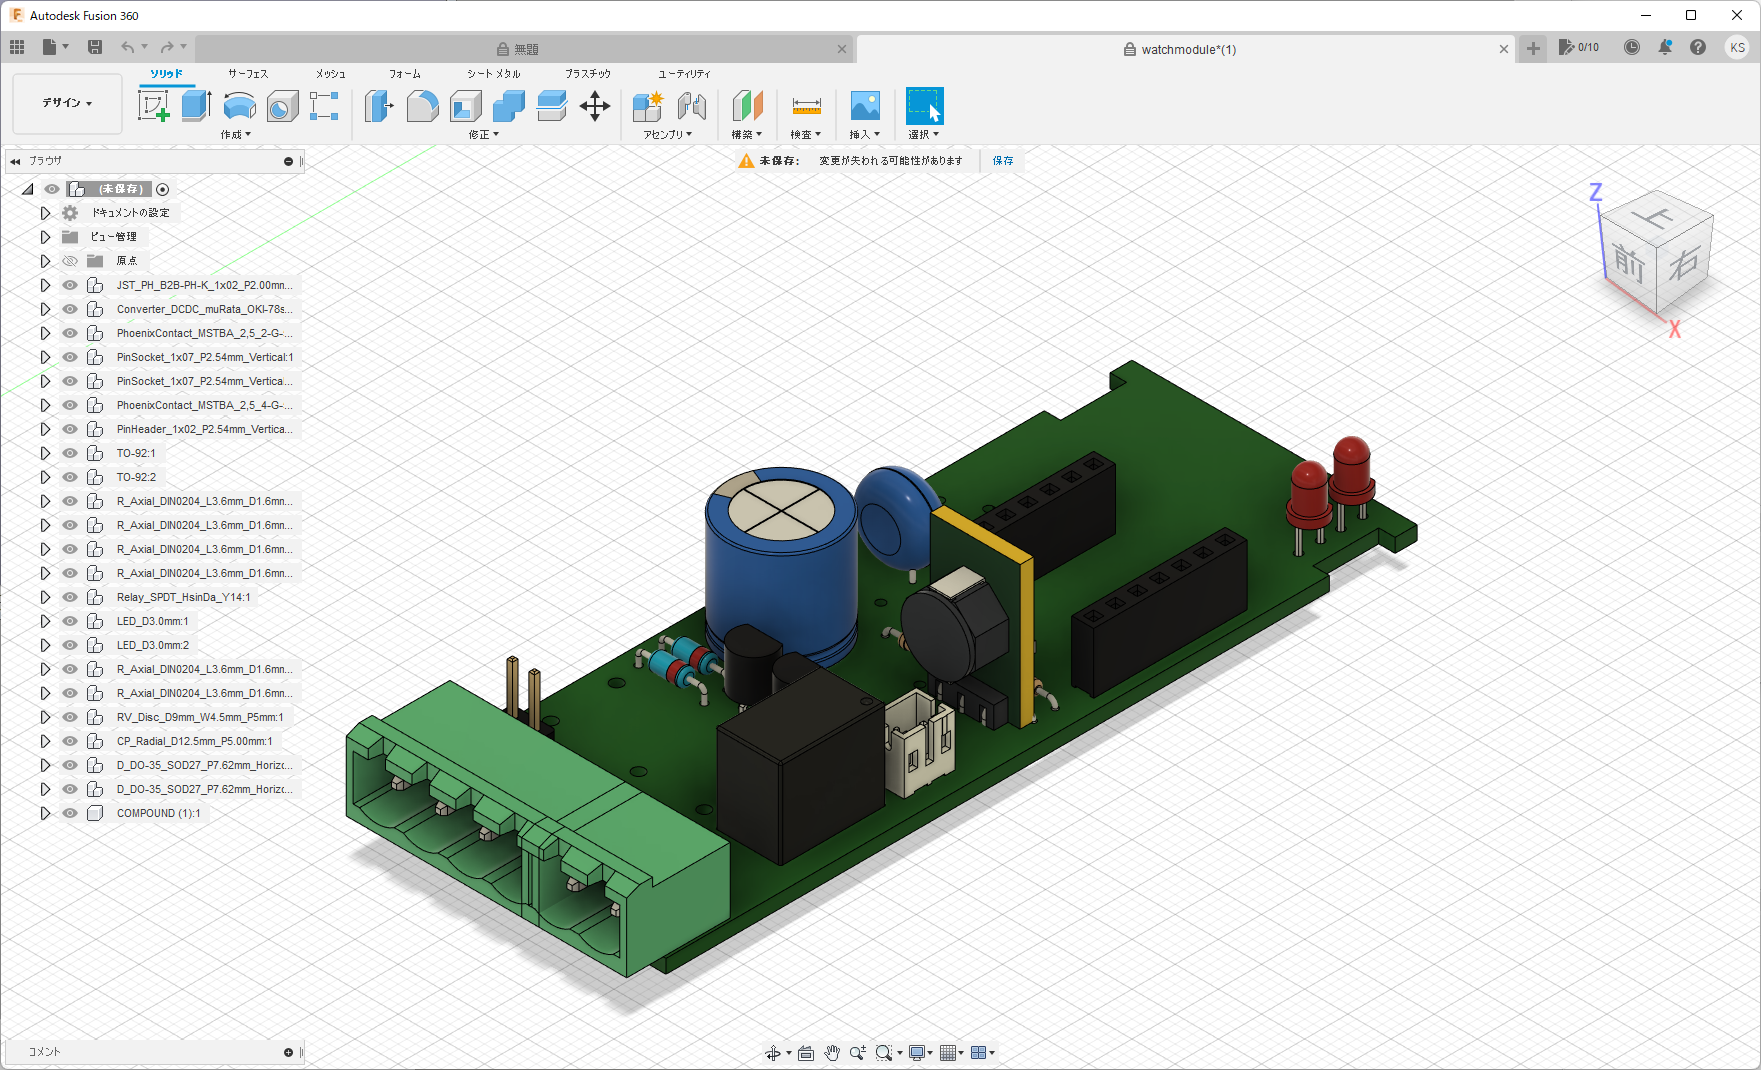
Task: Expand the ドキュメントの設定 tree node
Action: (45, 213)
